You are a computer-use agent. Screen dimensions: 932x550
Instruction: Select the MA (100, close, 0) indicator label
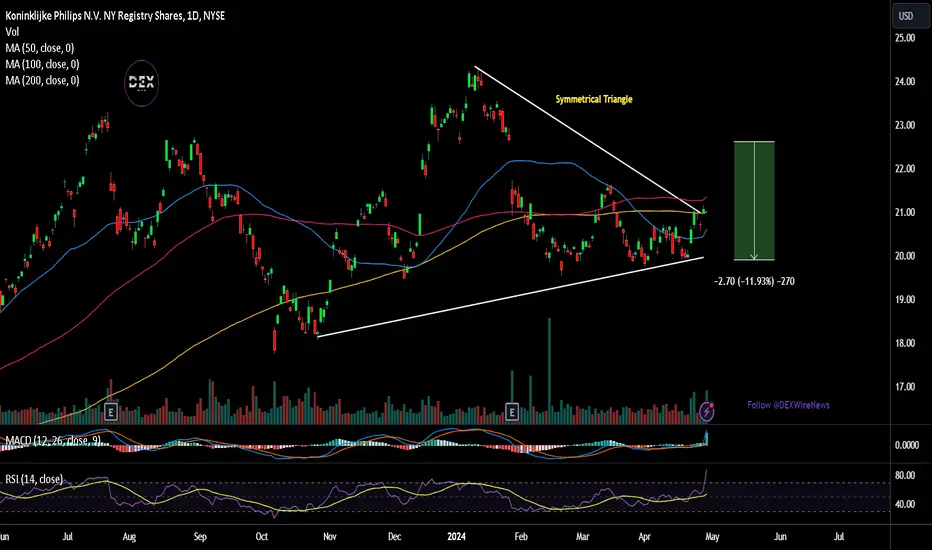(x=42, y=64)
